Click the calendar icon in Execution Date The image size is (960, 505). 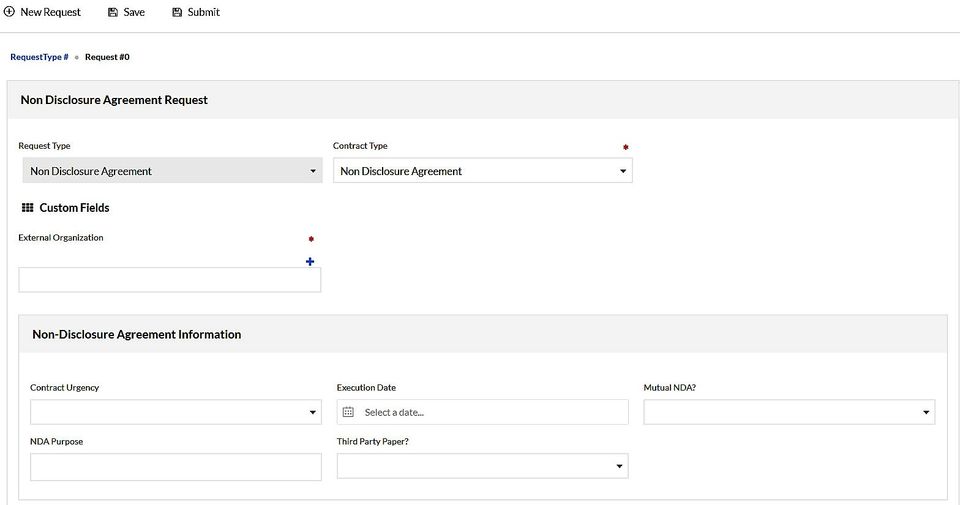point(348,412)
